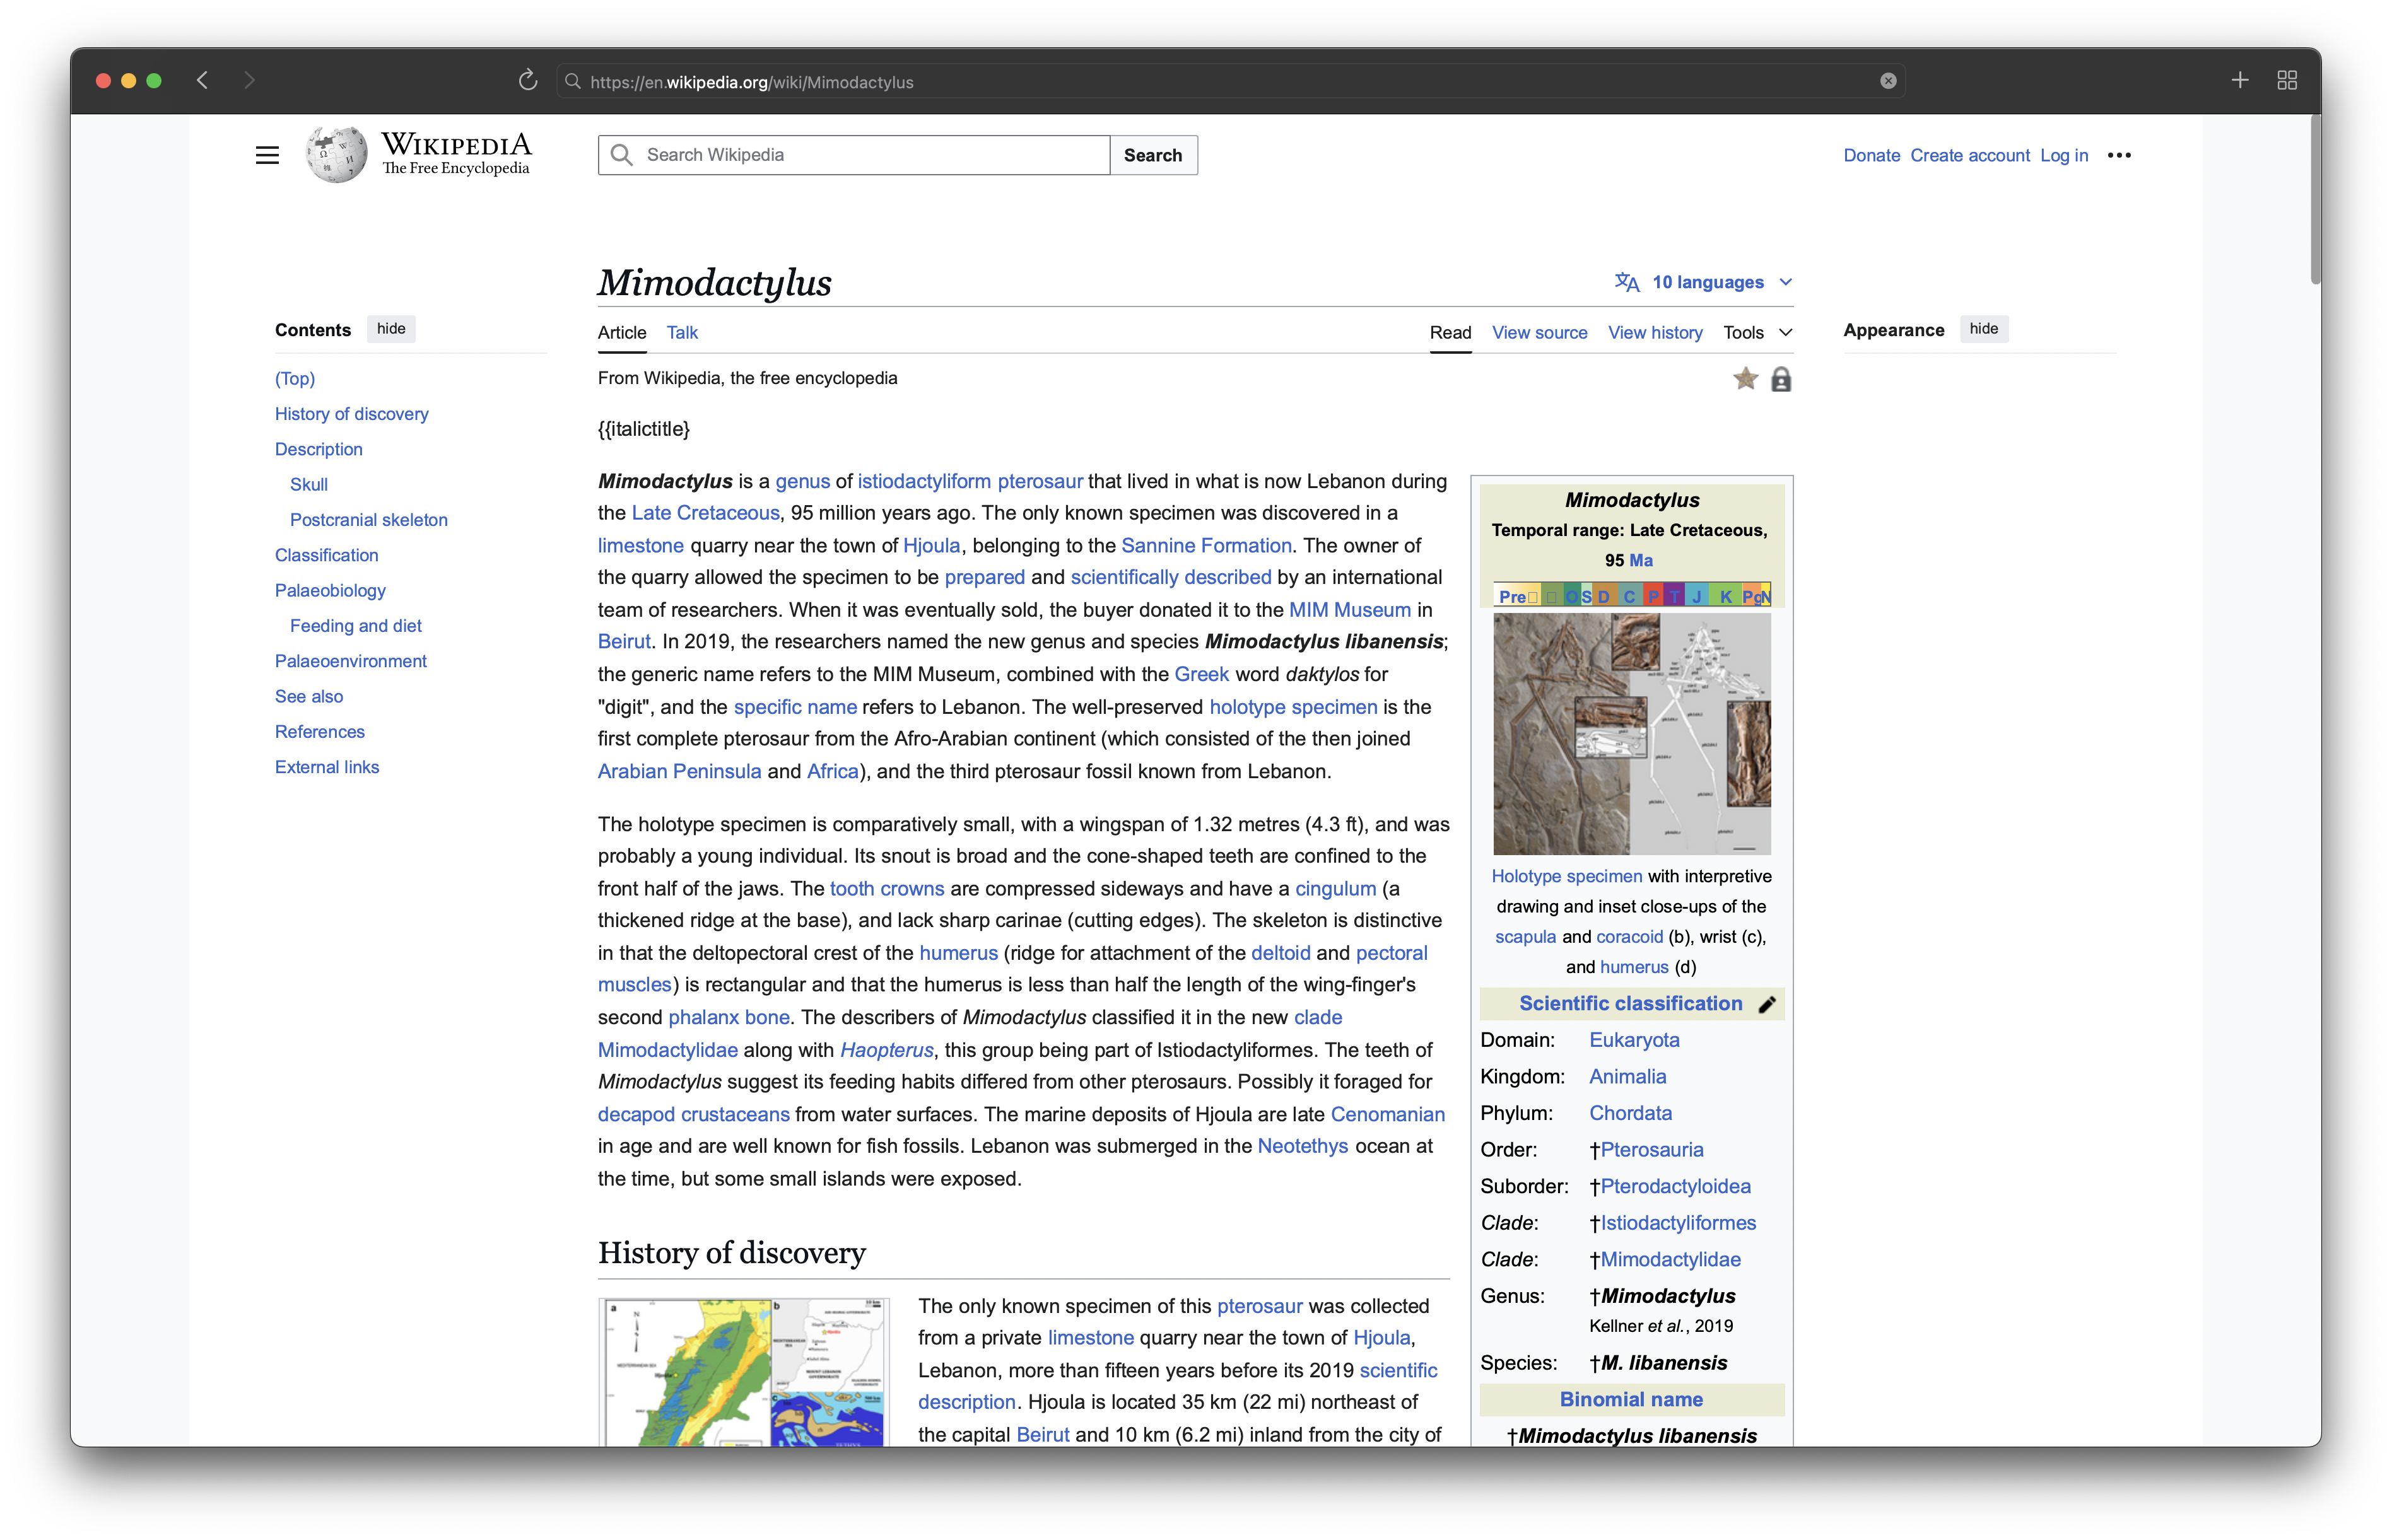Click the Wikipedia globe logo
The image size is (2392, 1540).
(336, 155)
